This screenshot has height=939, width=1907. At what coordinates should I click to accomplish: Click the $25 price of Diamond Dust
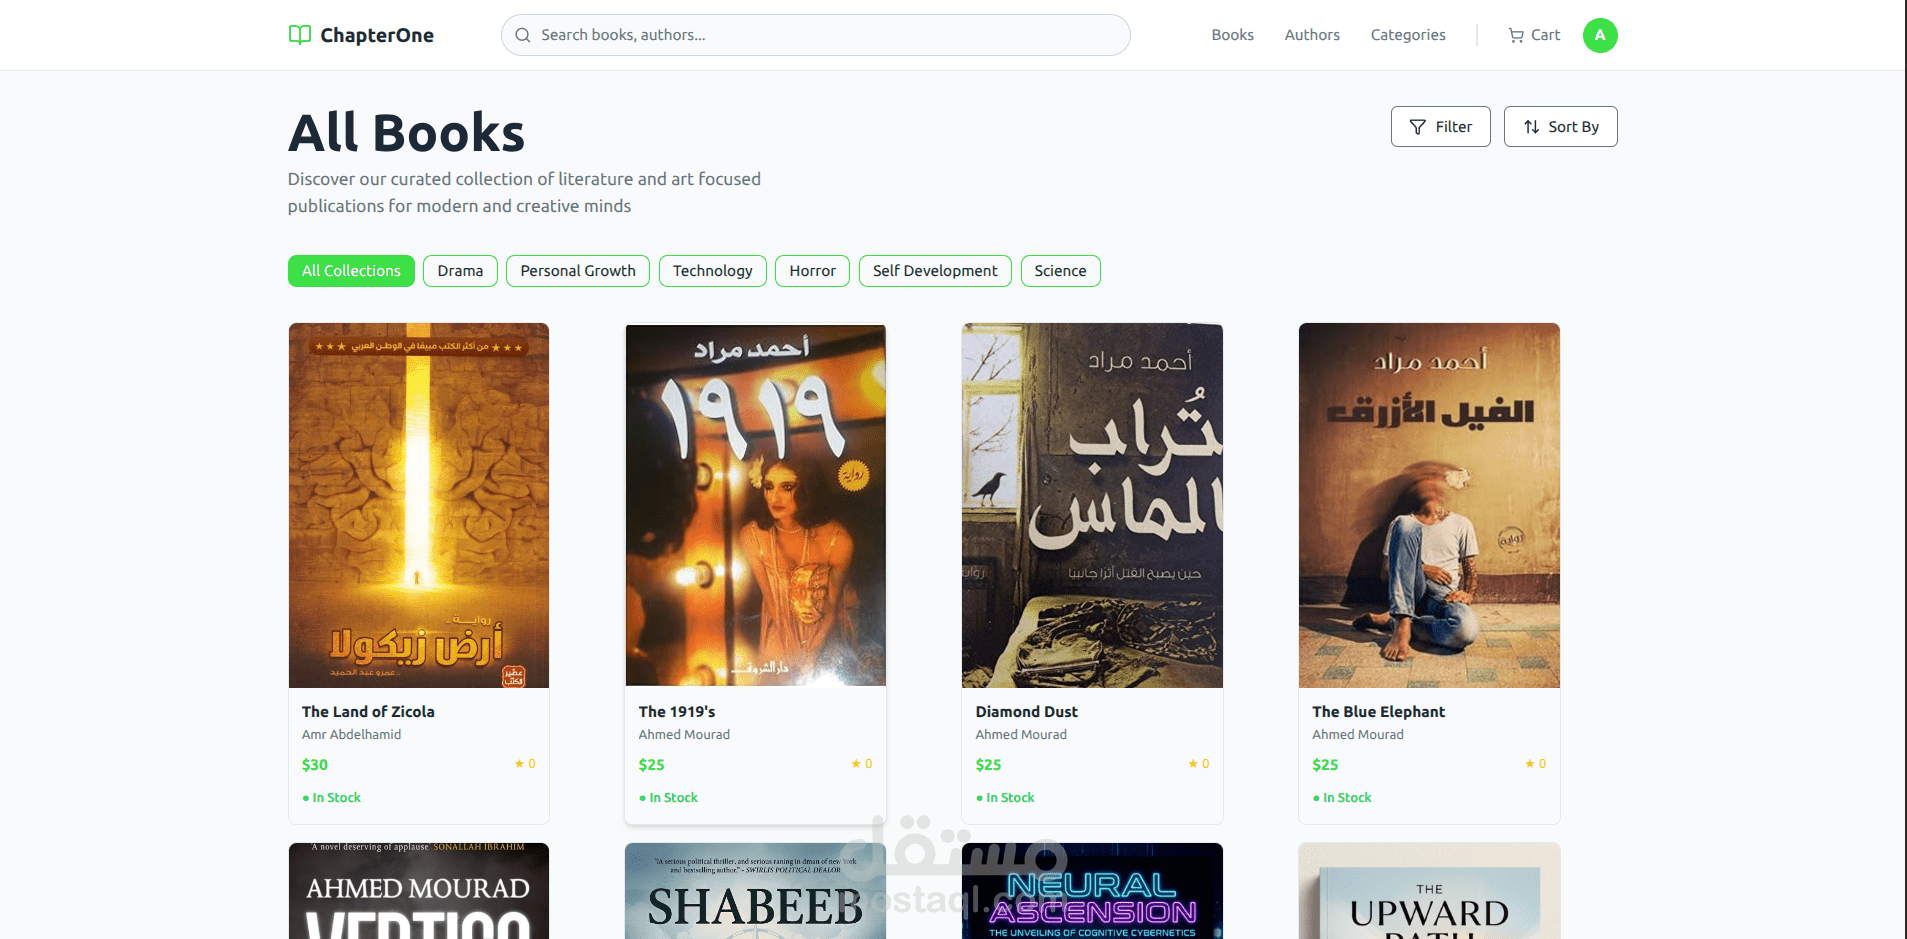point(989,765)
